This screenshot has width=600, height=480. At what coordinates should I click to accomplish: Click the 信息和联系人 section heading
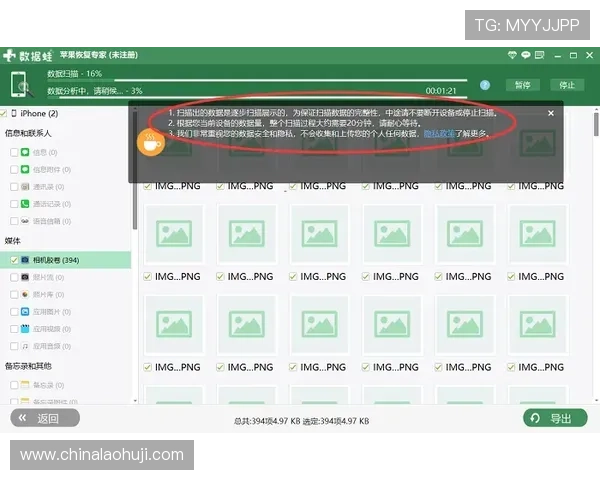tap(28, 133)
